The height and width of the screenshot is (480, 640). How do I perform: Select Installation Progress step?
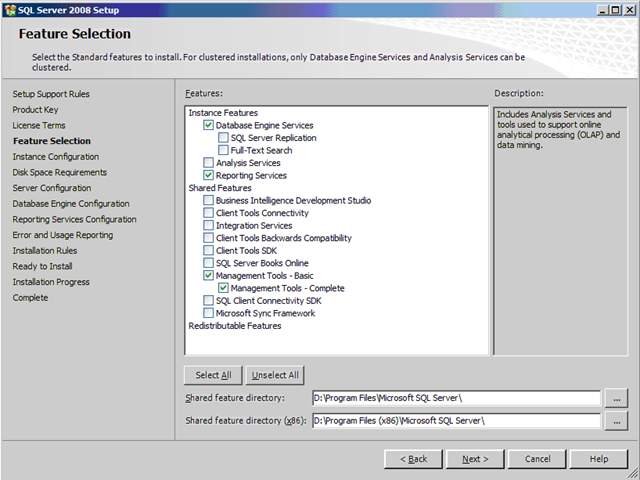[51, 282]
